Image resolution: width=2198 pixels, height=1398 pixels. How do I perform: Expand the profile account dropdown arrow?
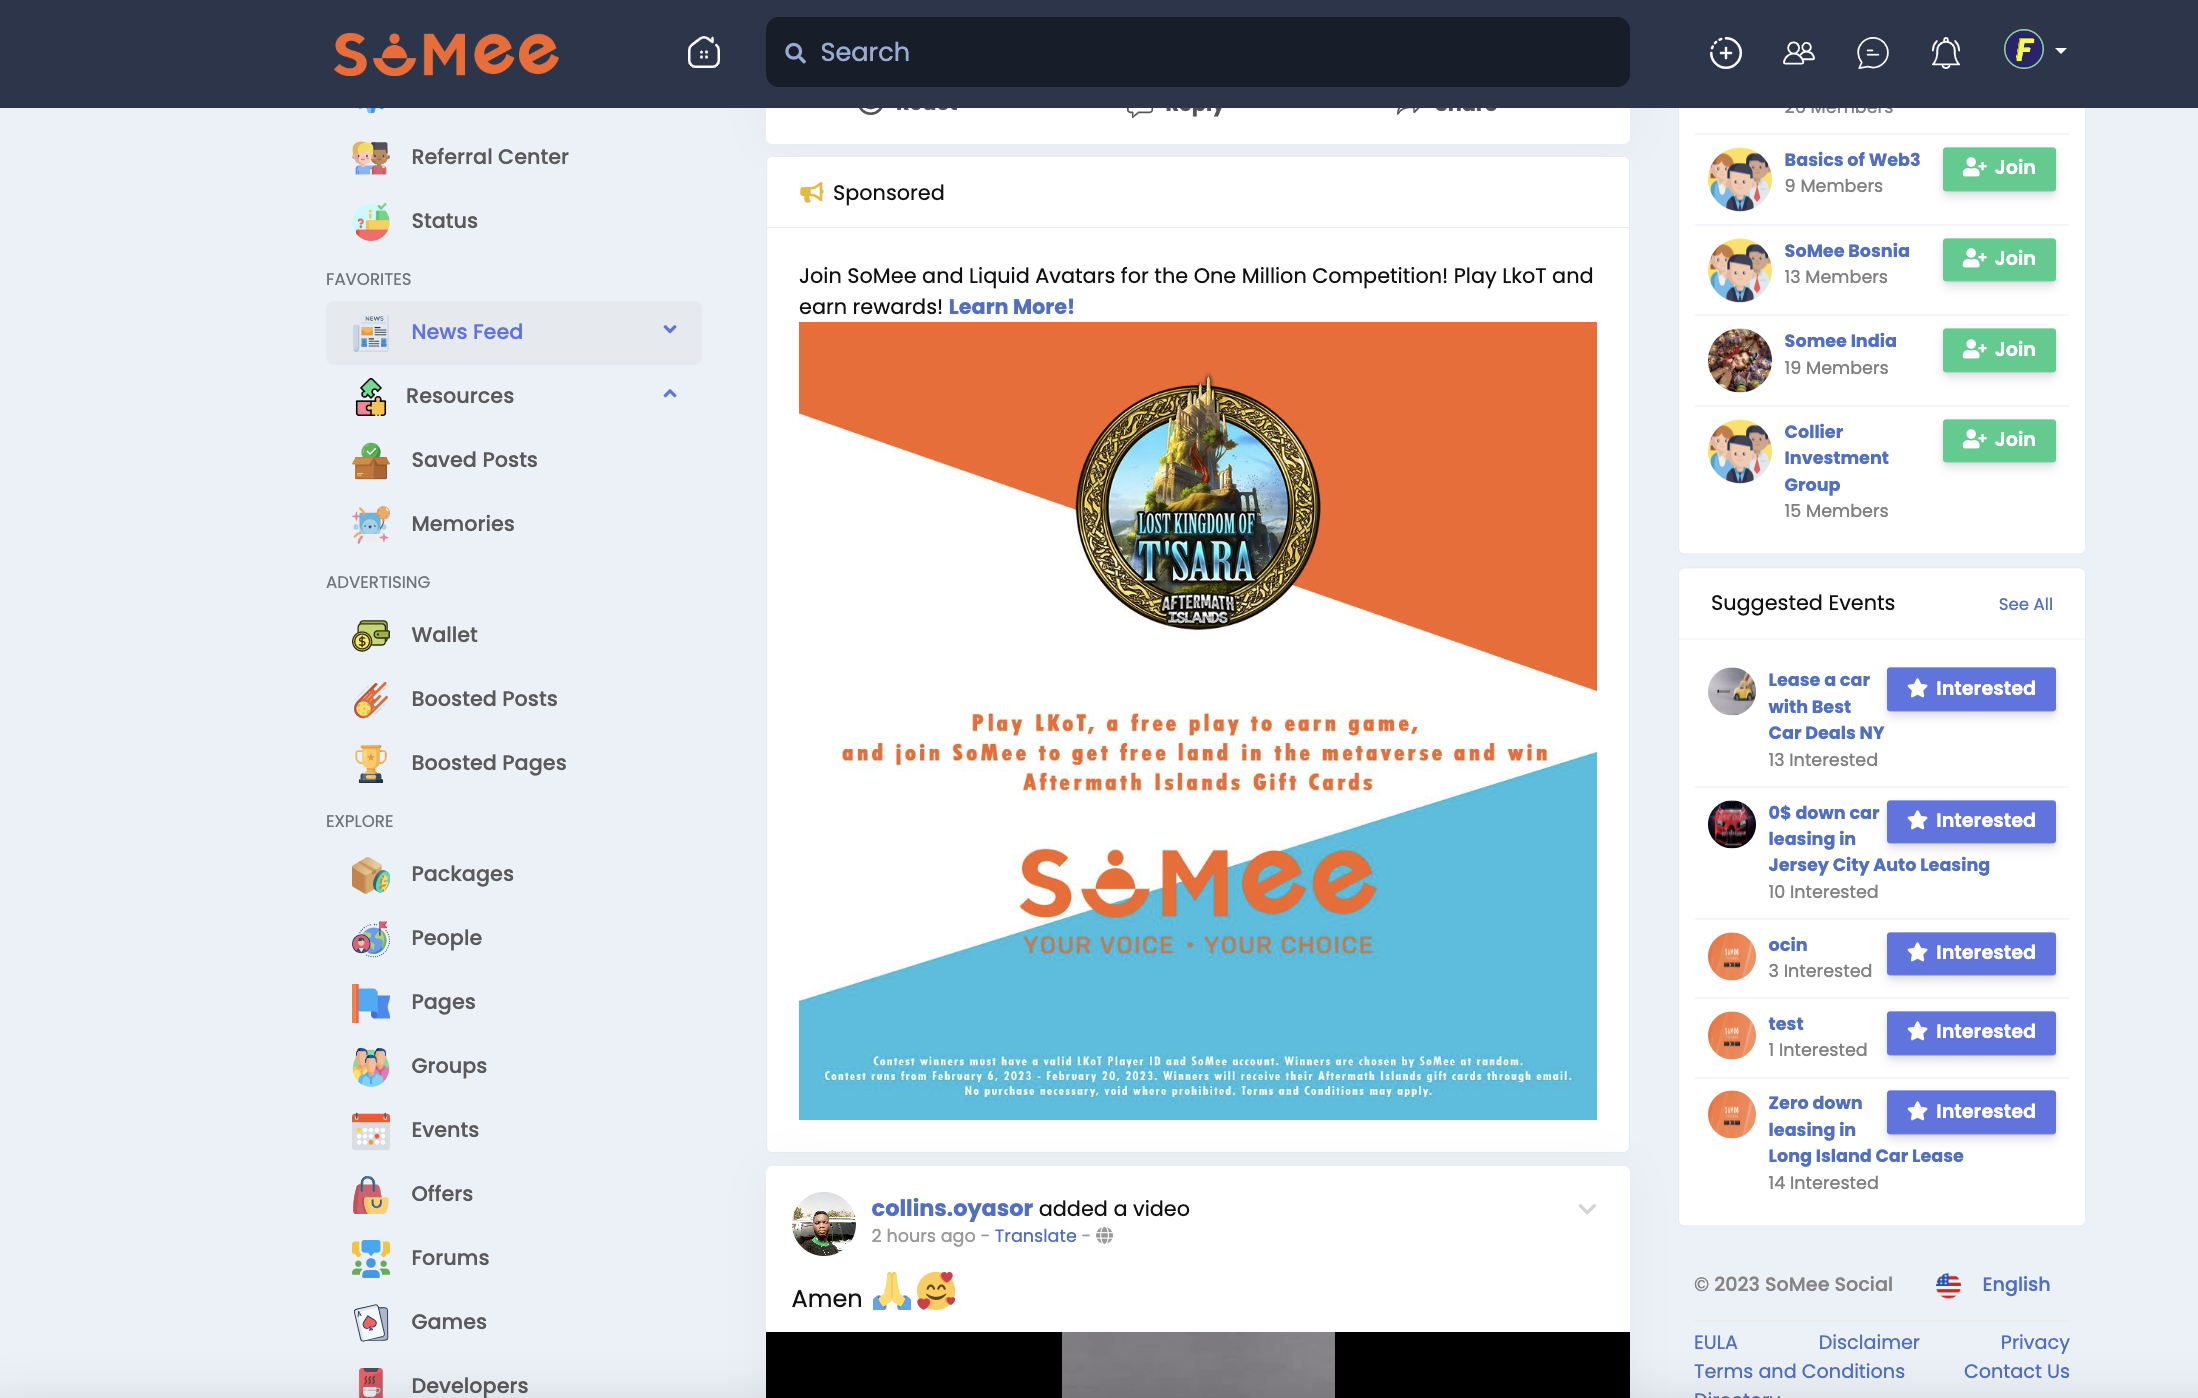(2061, 50)
